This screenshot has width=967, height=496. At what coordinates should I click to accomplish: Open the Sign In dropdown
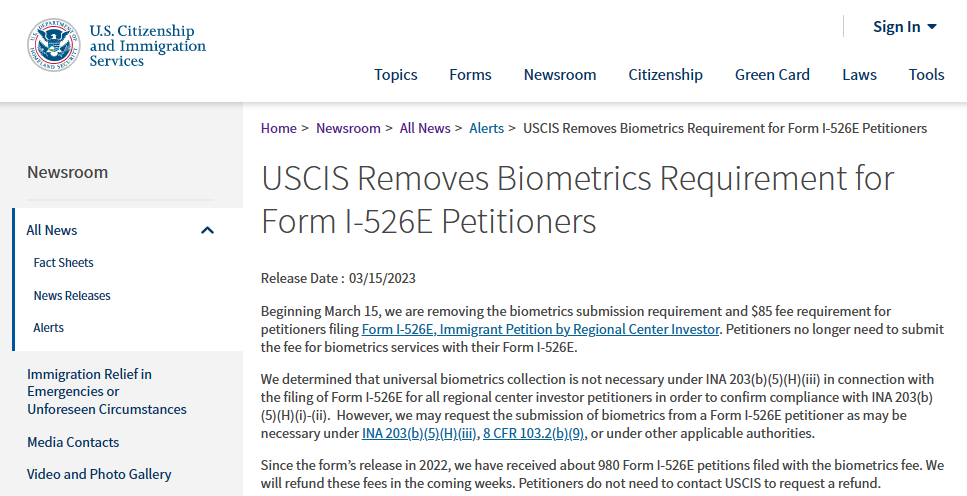coord(905,27)
